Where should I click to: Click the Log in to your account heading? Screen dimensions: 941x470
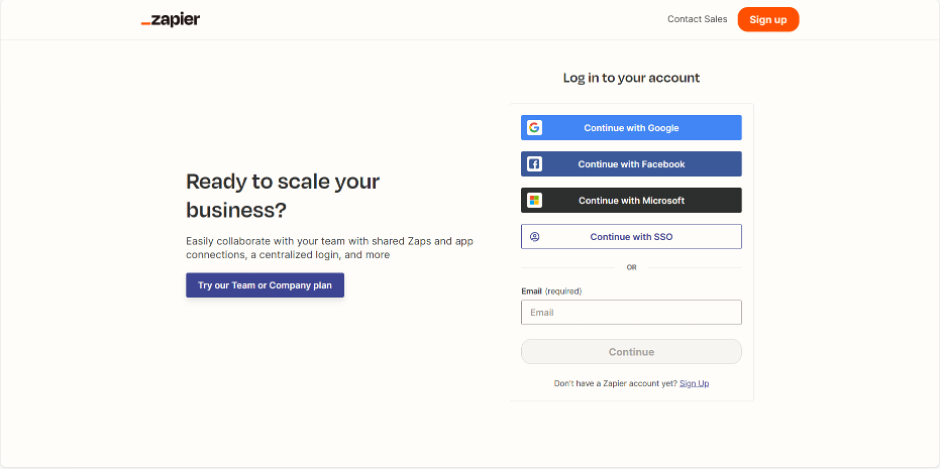(631, 78)
